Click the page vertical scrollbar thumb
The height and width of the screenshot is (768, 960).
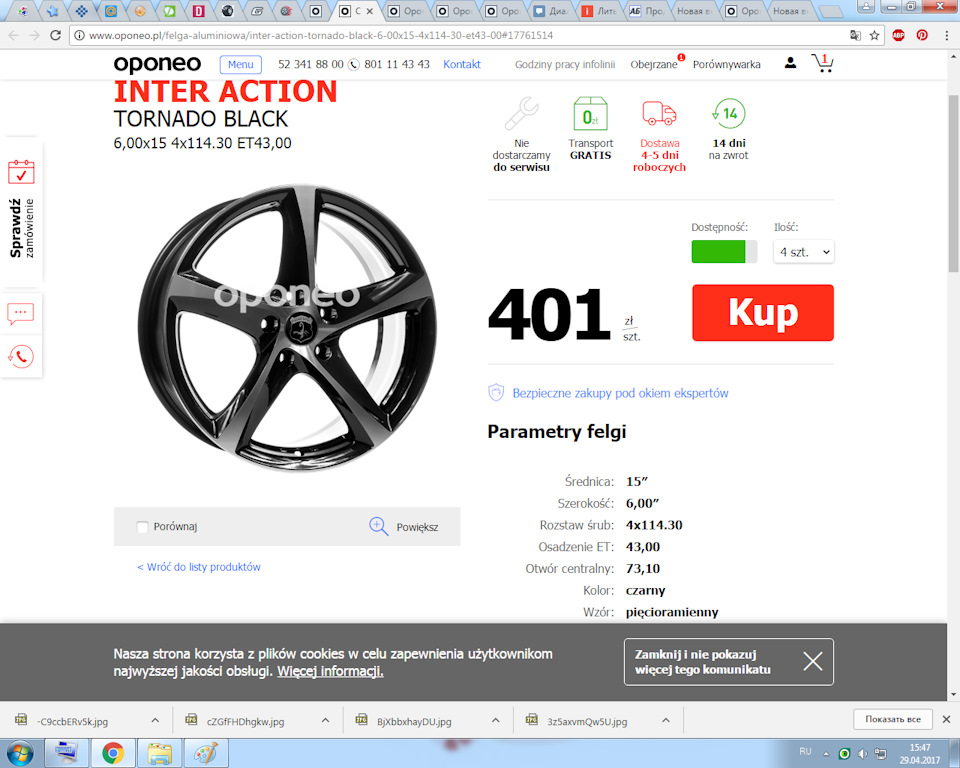[x=953, y=184]
